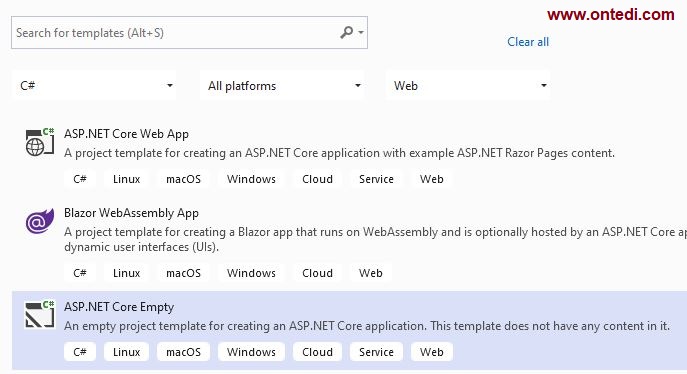Click Linux tag under ASP.NET Core Web App
This screenshot has width=687, height=374.
pyautogui.click(x=127, y=179)
